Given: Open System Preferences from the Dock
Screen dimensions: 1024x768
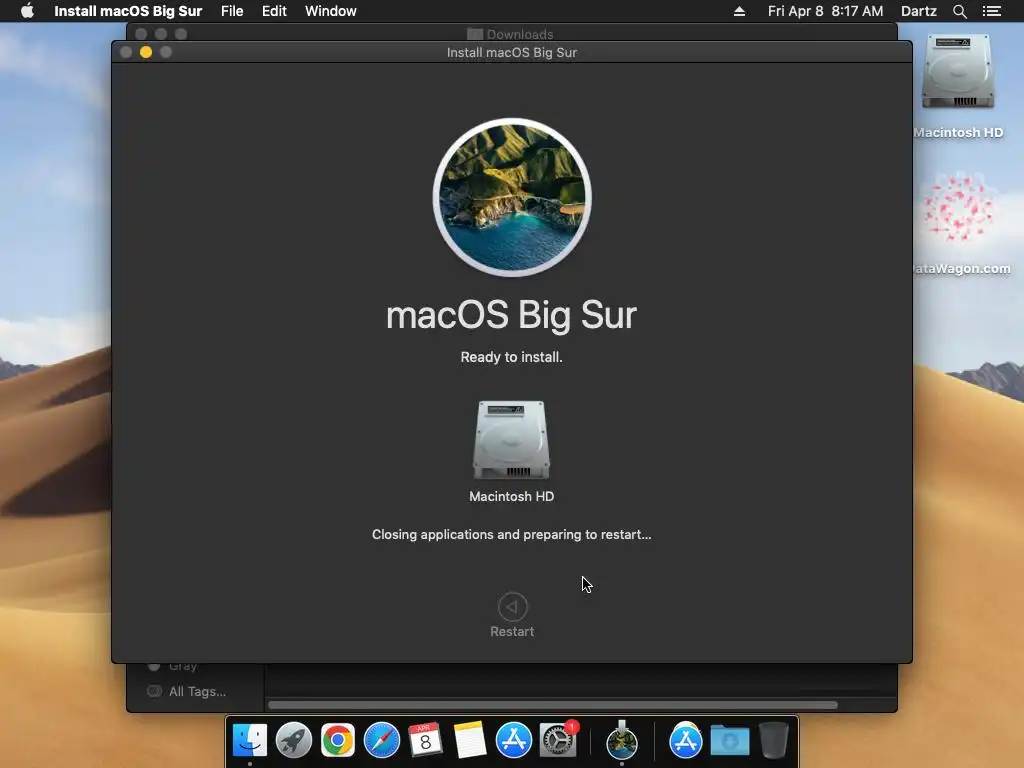Looking at the screenshot, I should [558, 740].
